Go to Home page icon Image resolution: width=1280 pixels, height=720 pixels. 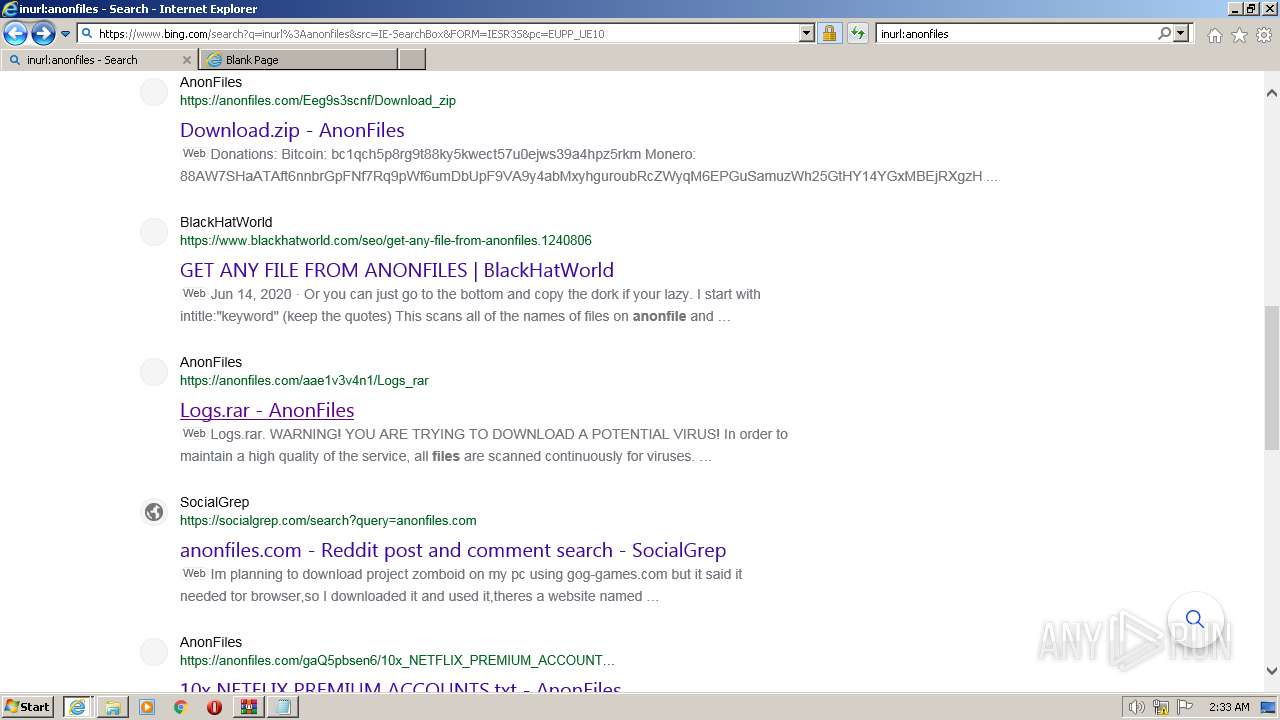click(x=1214, y=35)
